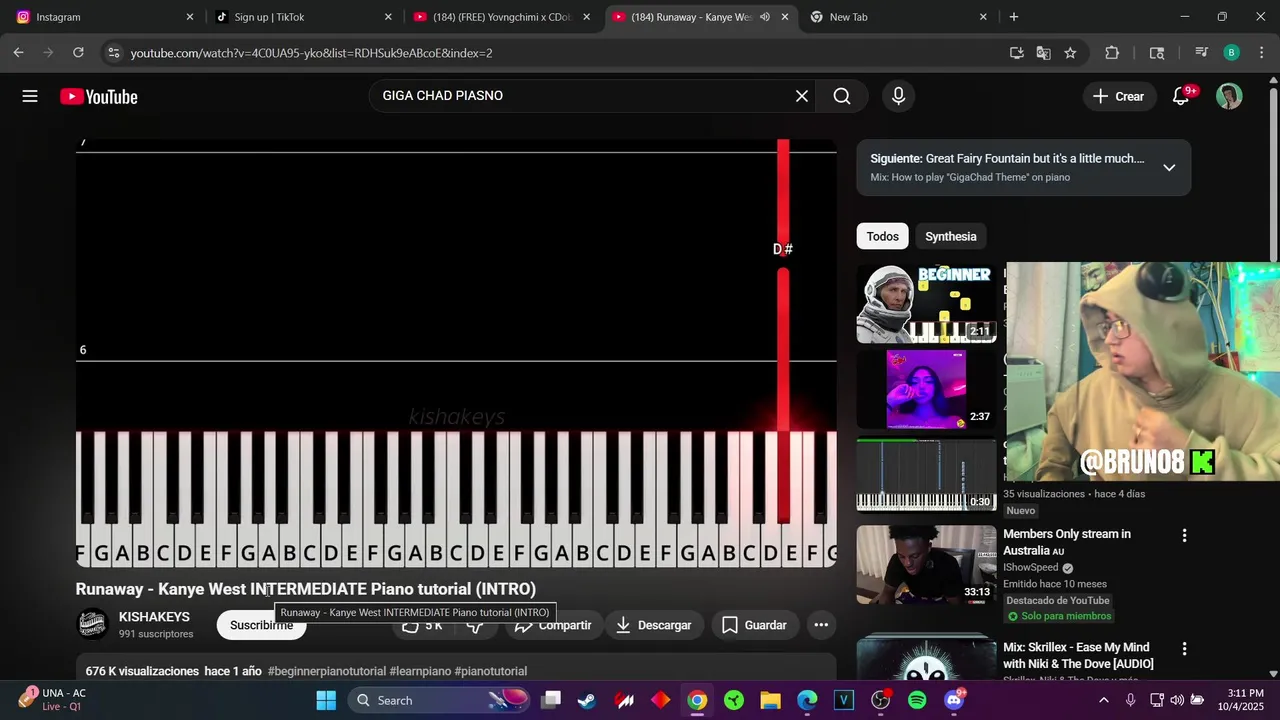Clear the search box text
The height and width of the screenshot is (720, 1280).
point(801,96)
